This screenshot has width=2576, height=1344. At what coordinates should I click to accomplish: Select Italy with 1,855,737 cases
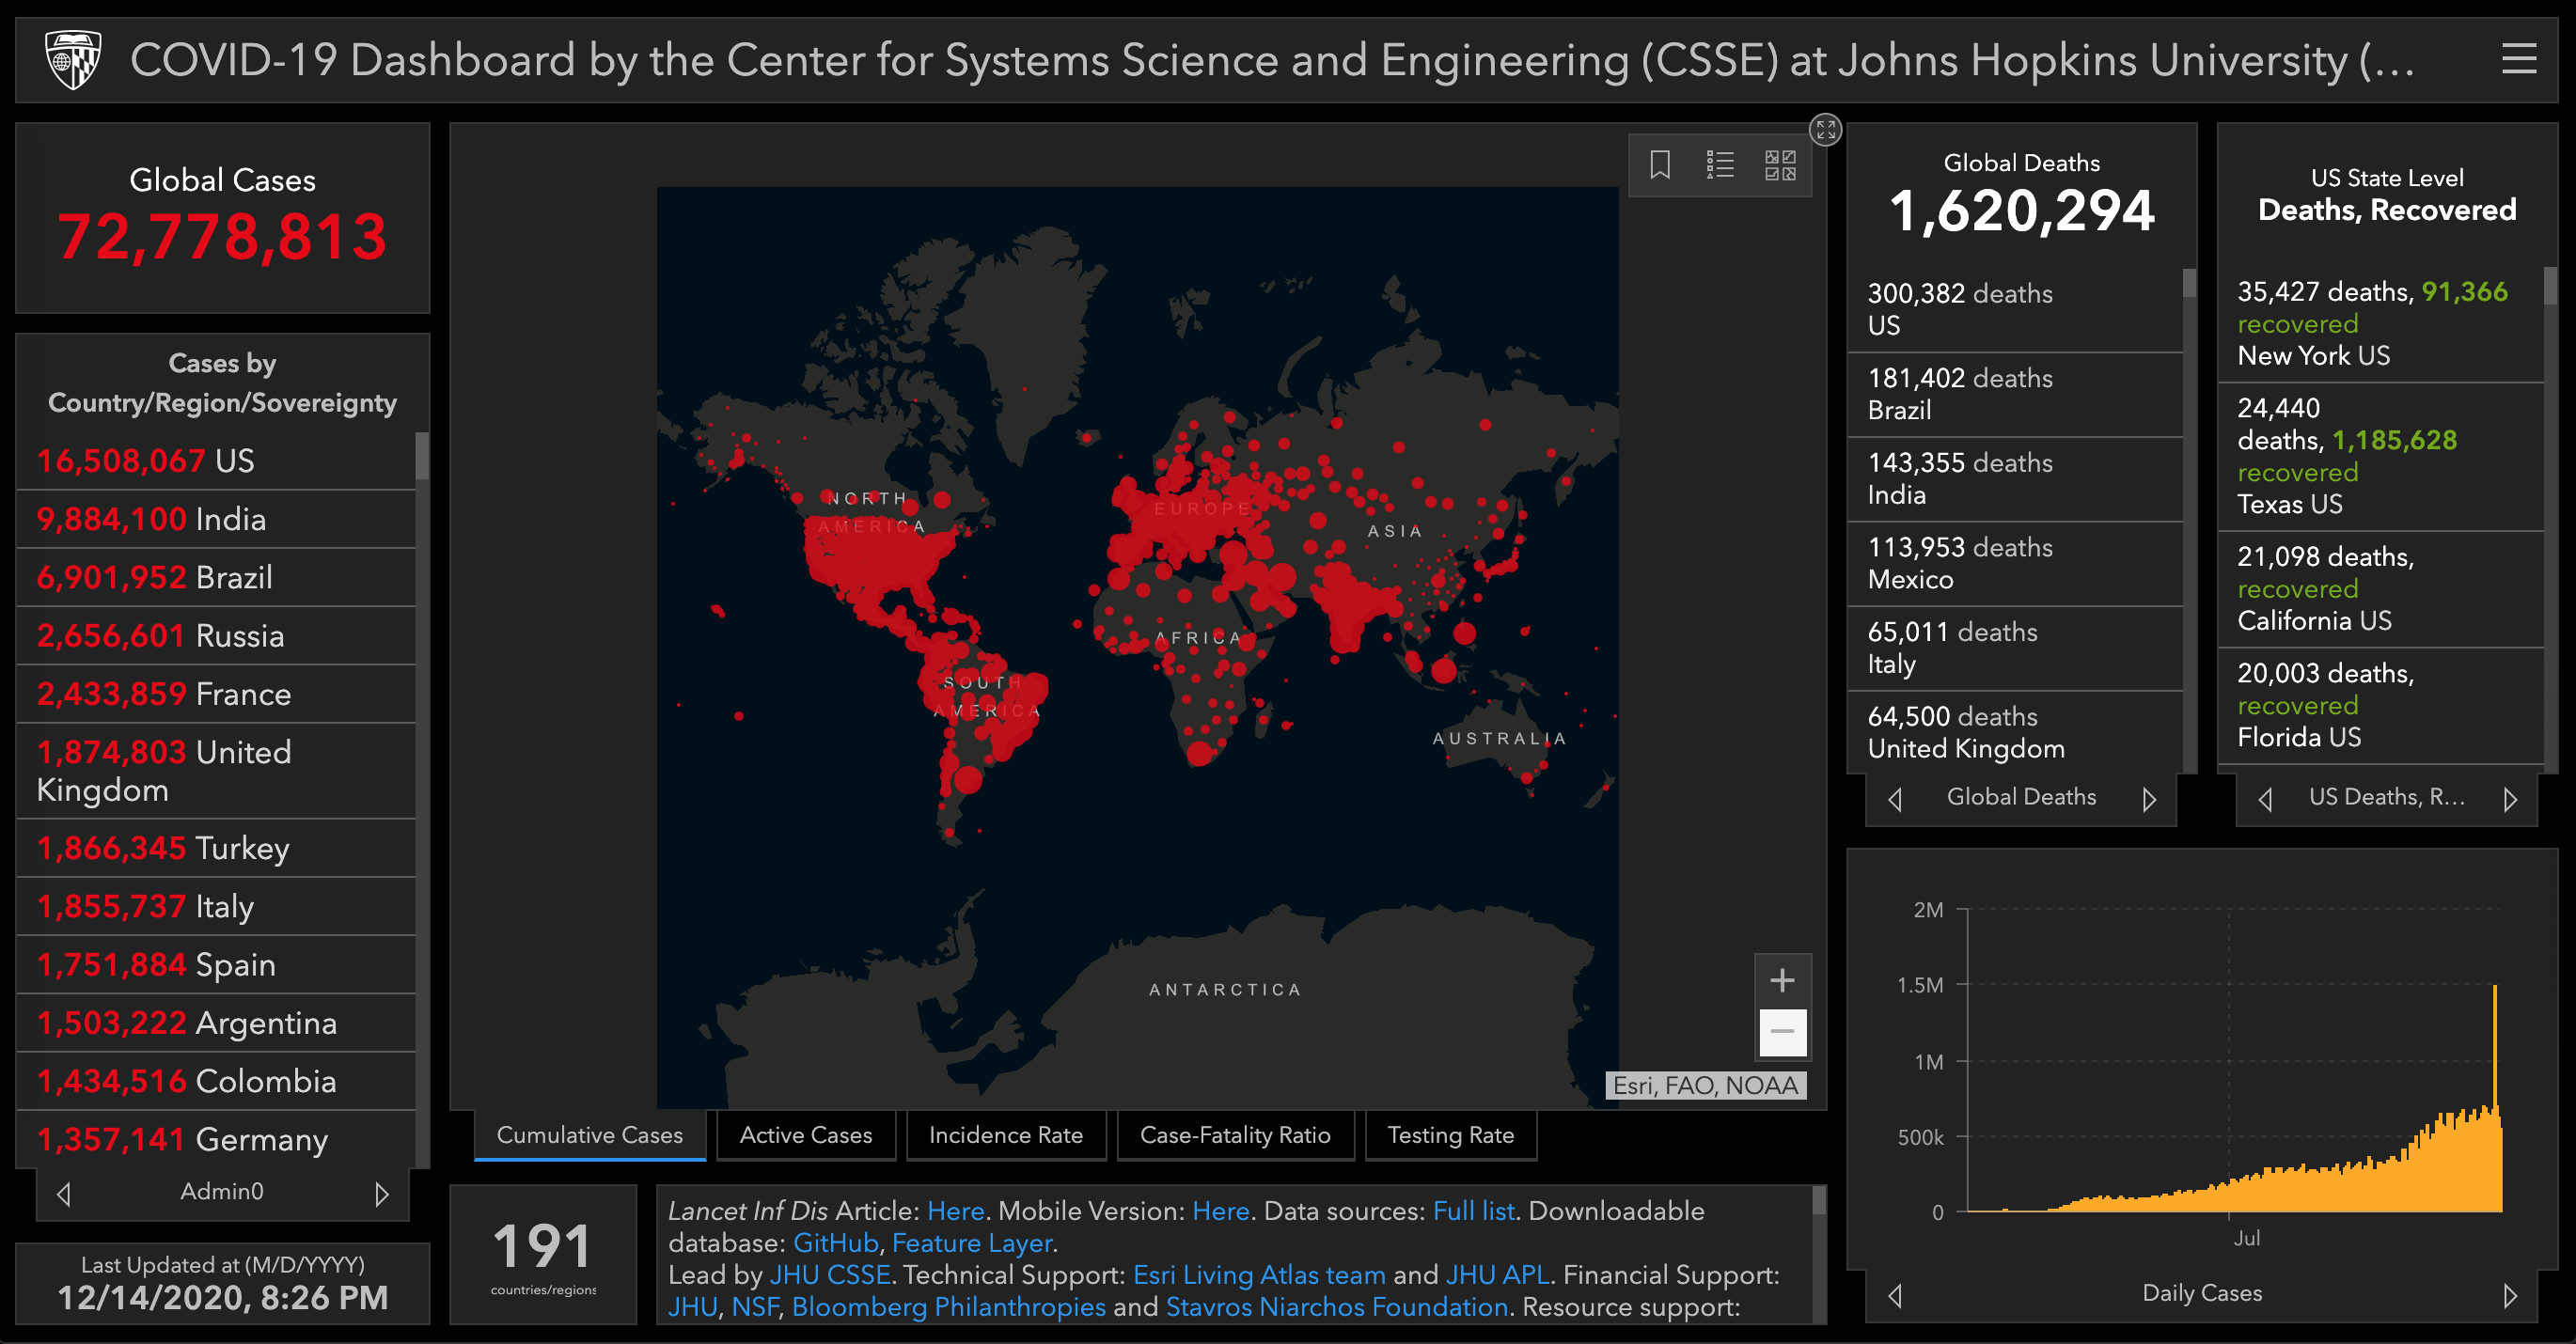[216, 906]
